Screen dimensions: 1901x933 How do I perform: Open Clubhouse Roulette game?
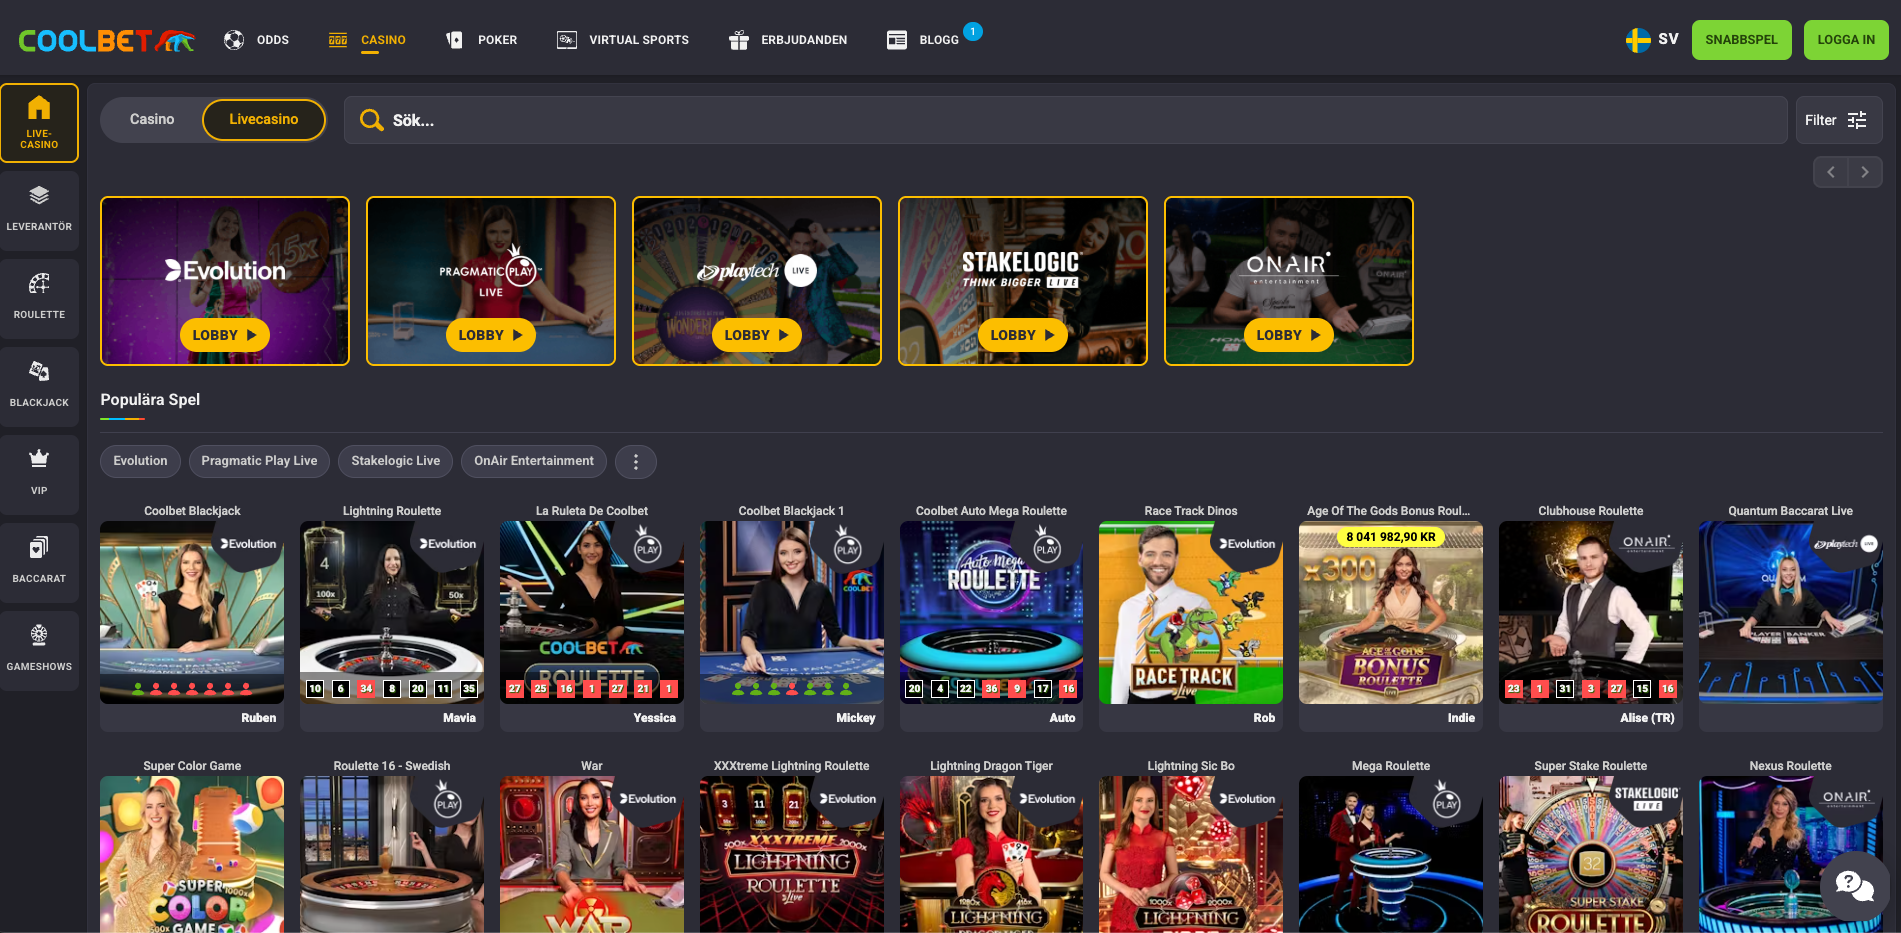click(1591, 612)
